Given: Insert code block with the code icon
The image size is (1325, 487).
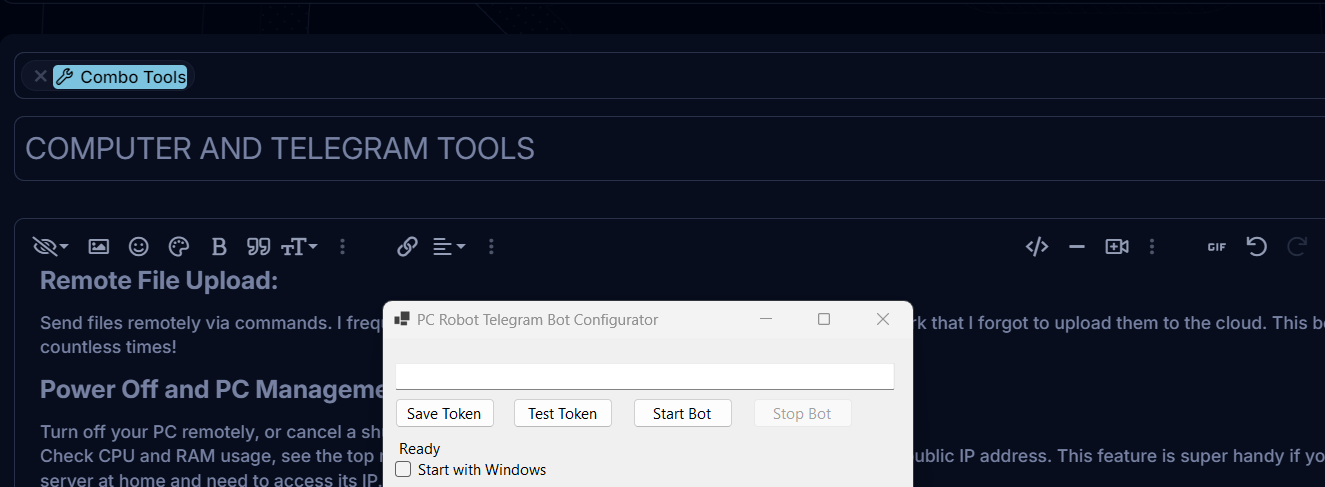Looking at the screenshot, I should (x=1037, y=246).
